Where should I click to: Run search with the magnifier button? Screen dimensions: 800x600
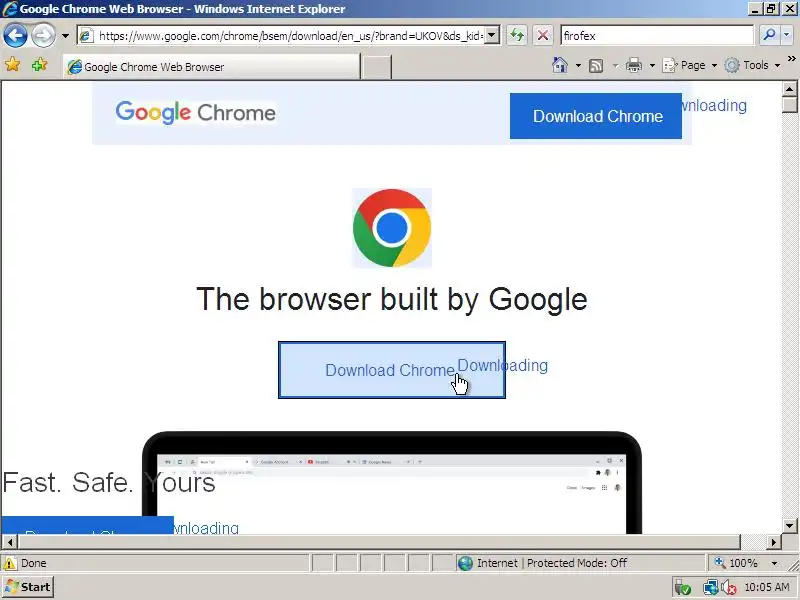(769, 35)
